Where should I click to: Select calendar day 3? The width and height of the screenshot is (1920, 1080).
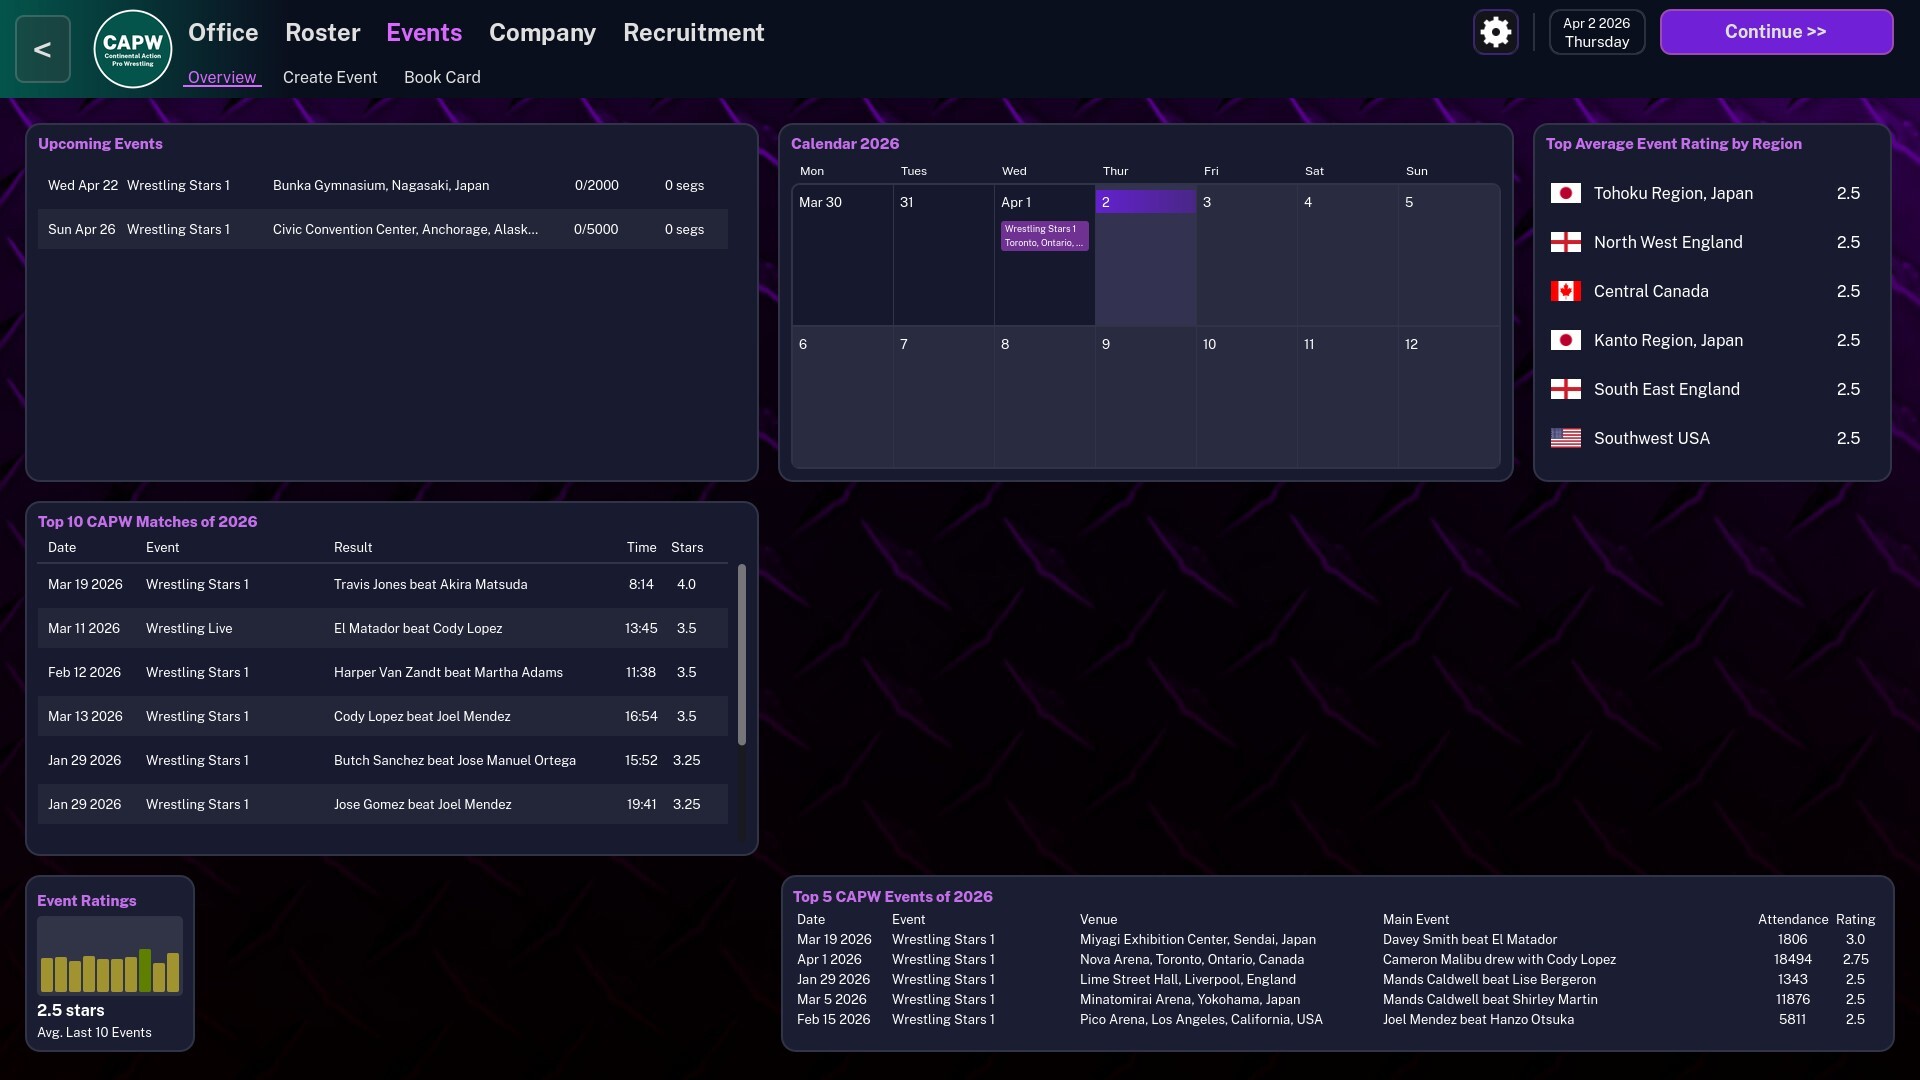click(1247, 255)
